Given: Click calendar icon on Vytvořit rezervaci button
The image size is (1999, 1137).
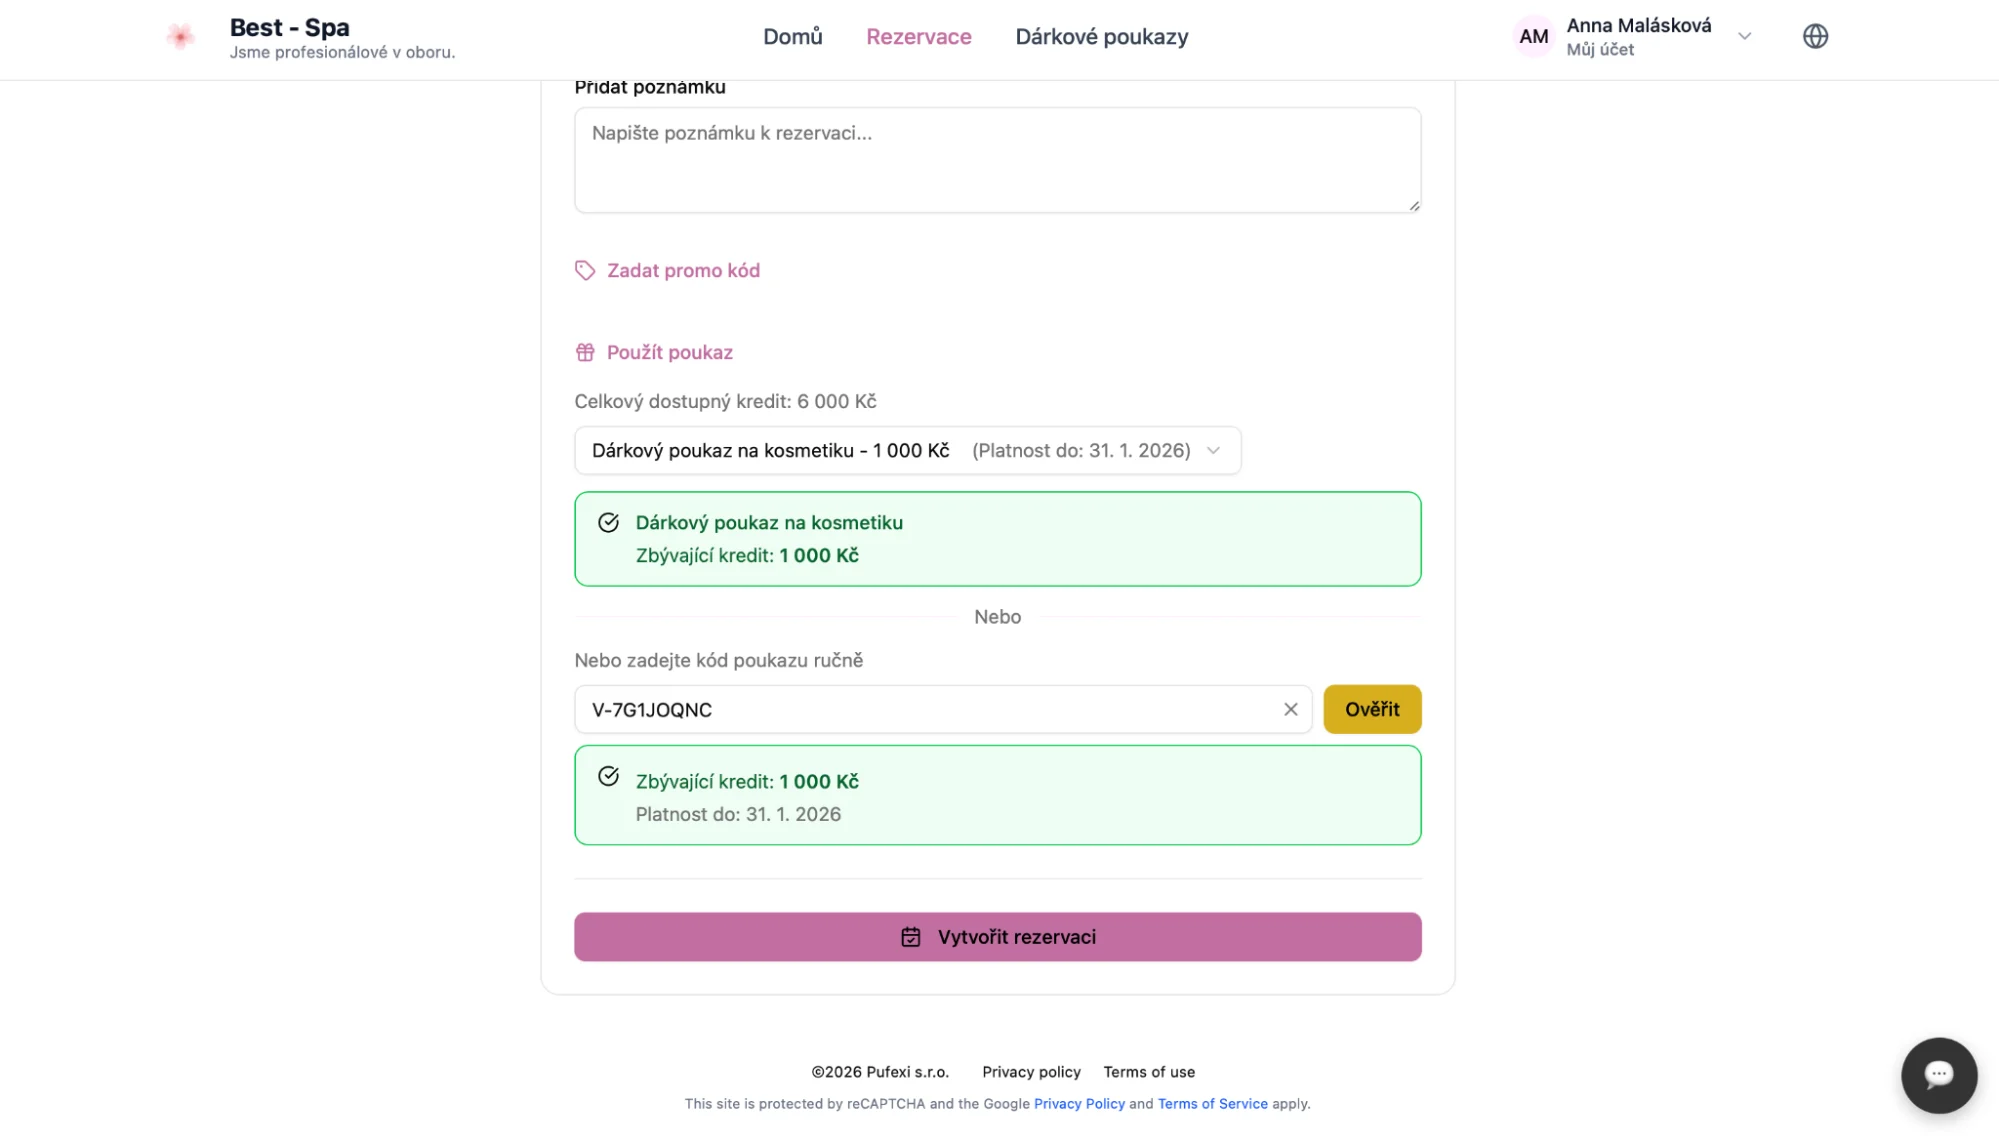Looking at the screenshot, I should click(x=910, y=937).
